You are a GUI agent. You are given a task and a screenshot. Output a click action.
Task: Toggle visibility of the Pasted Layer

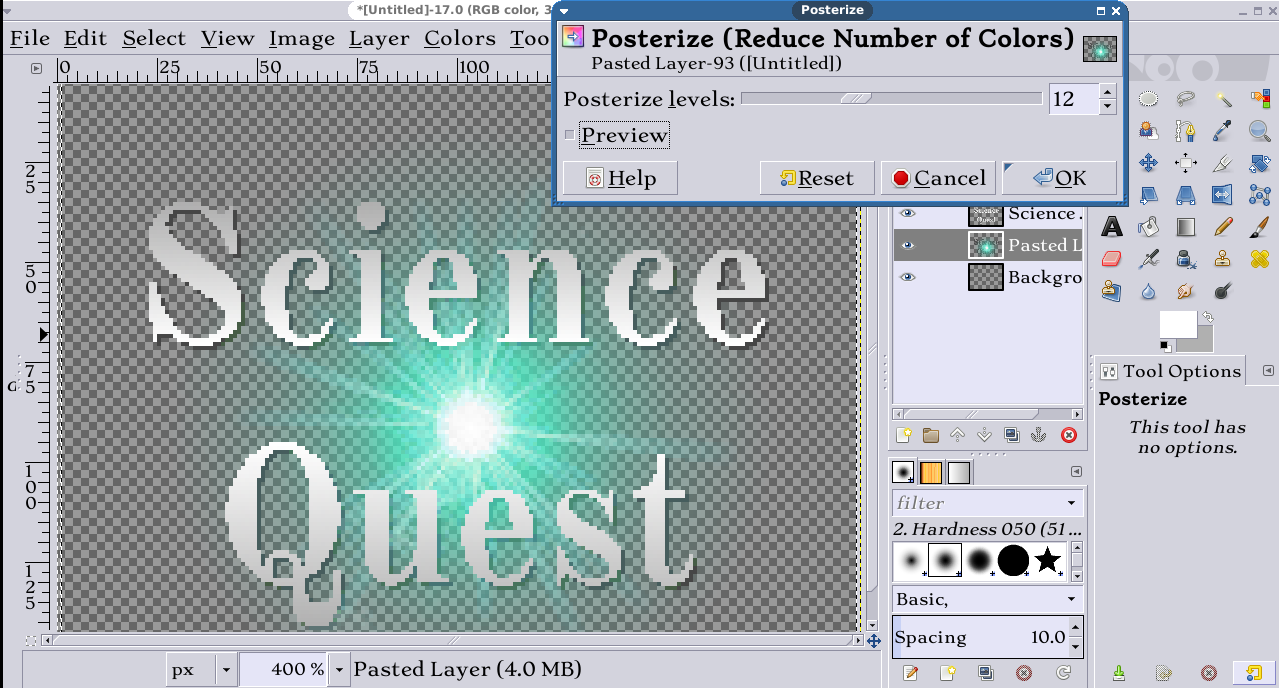908,245
